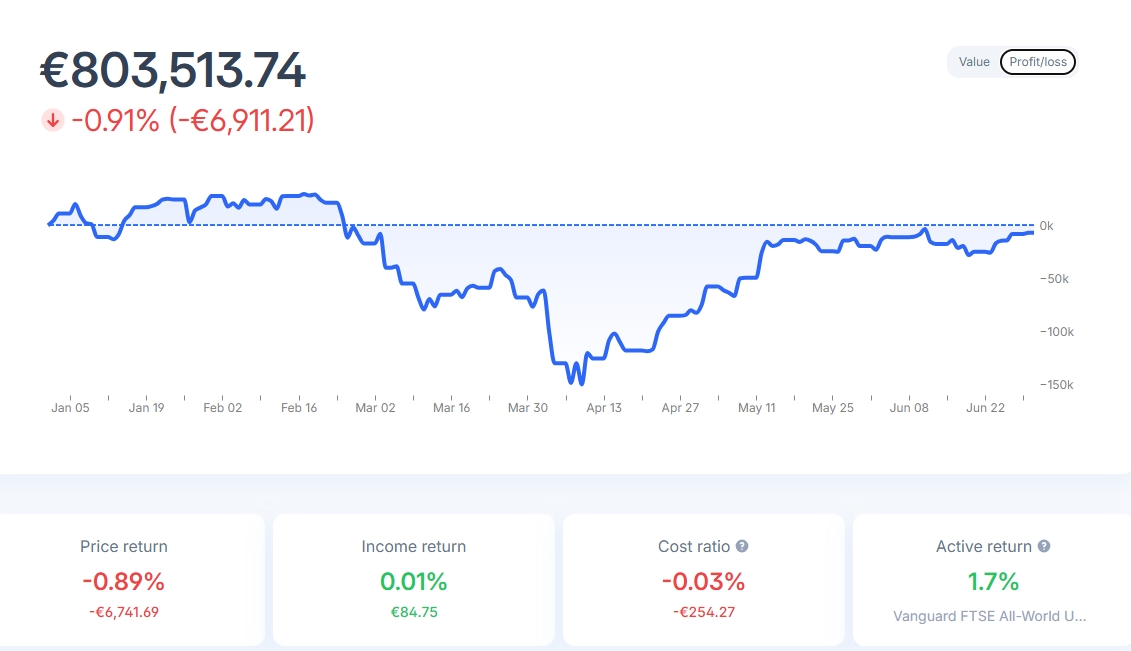Click the red down-arrow loss icon
Screen dimensions: 1131x651
click(53, 121)
